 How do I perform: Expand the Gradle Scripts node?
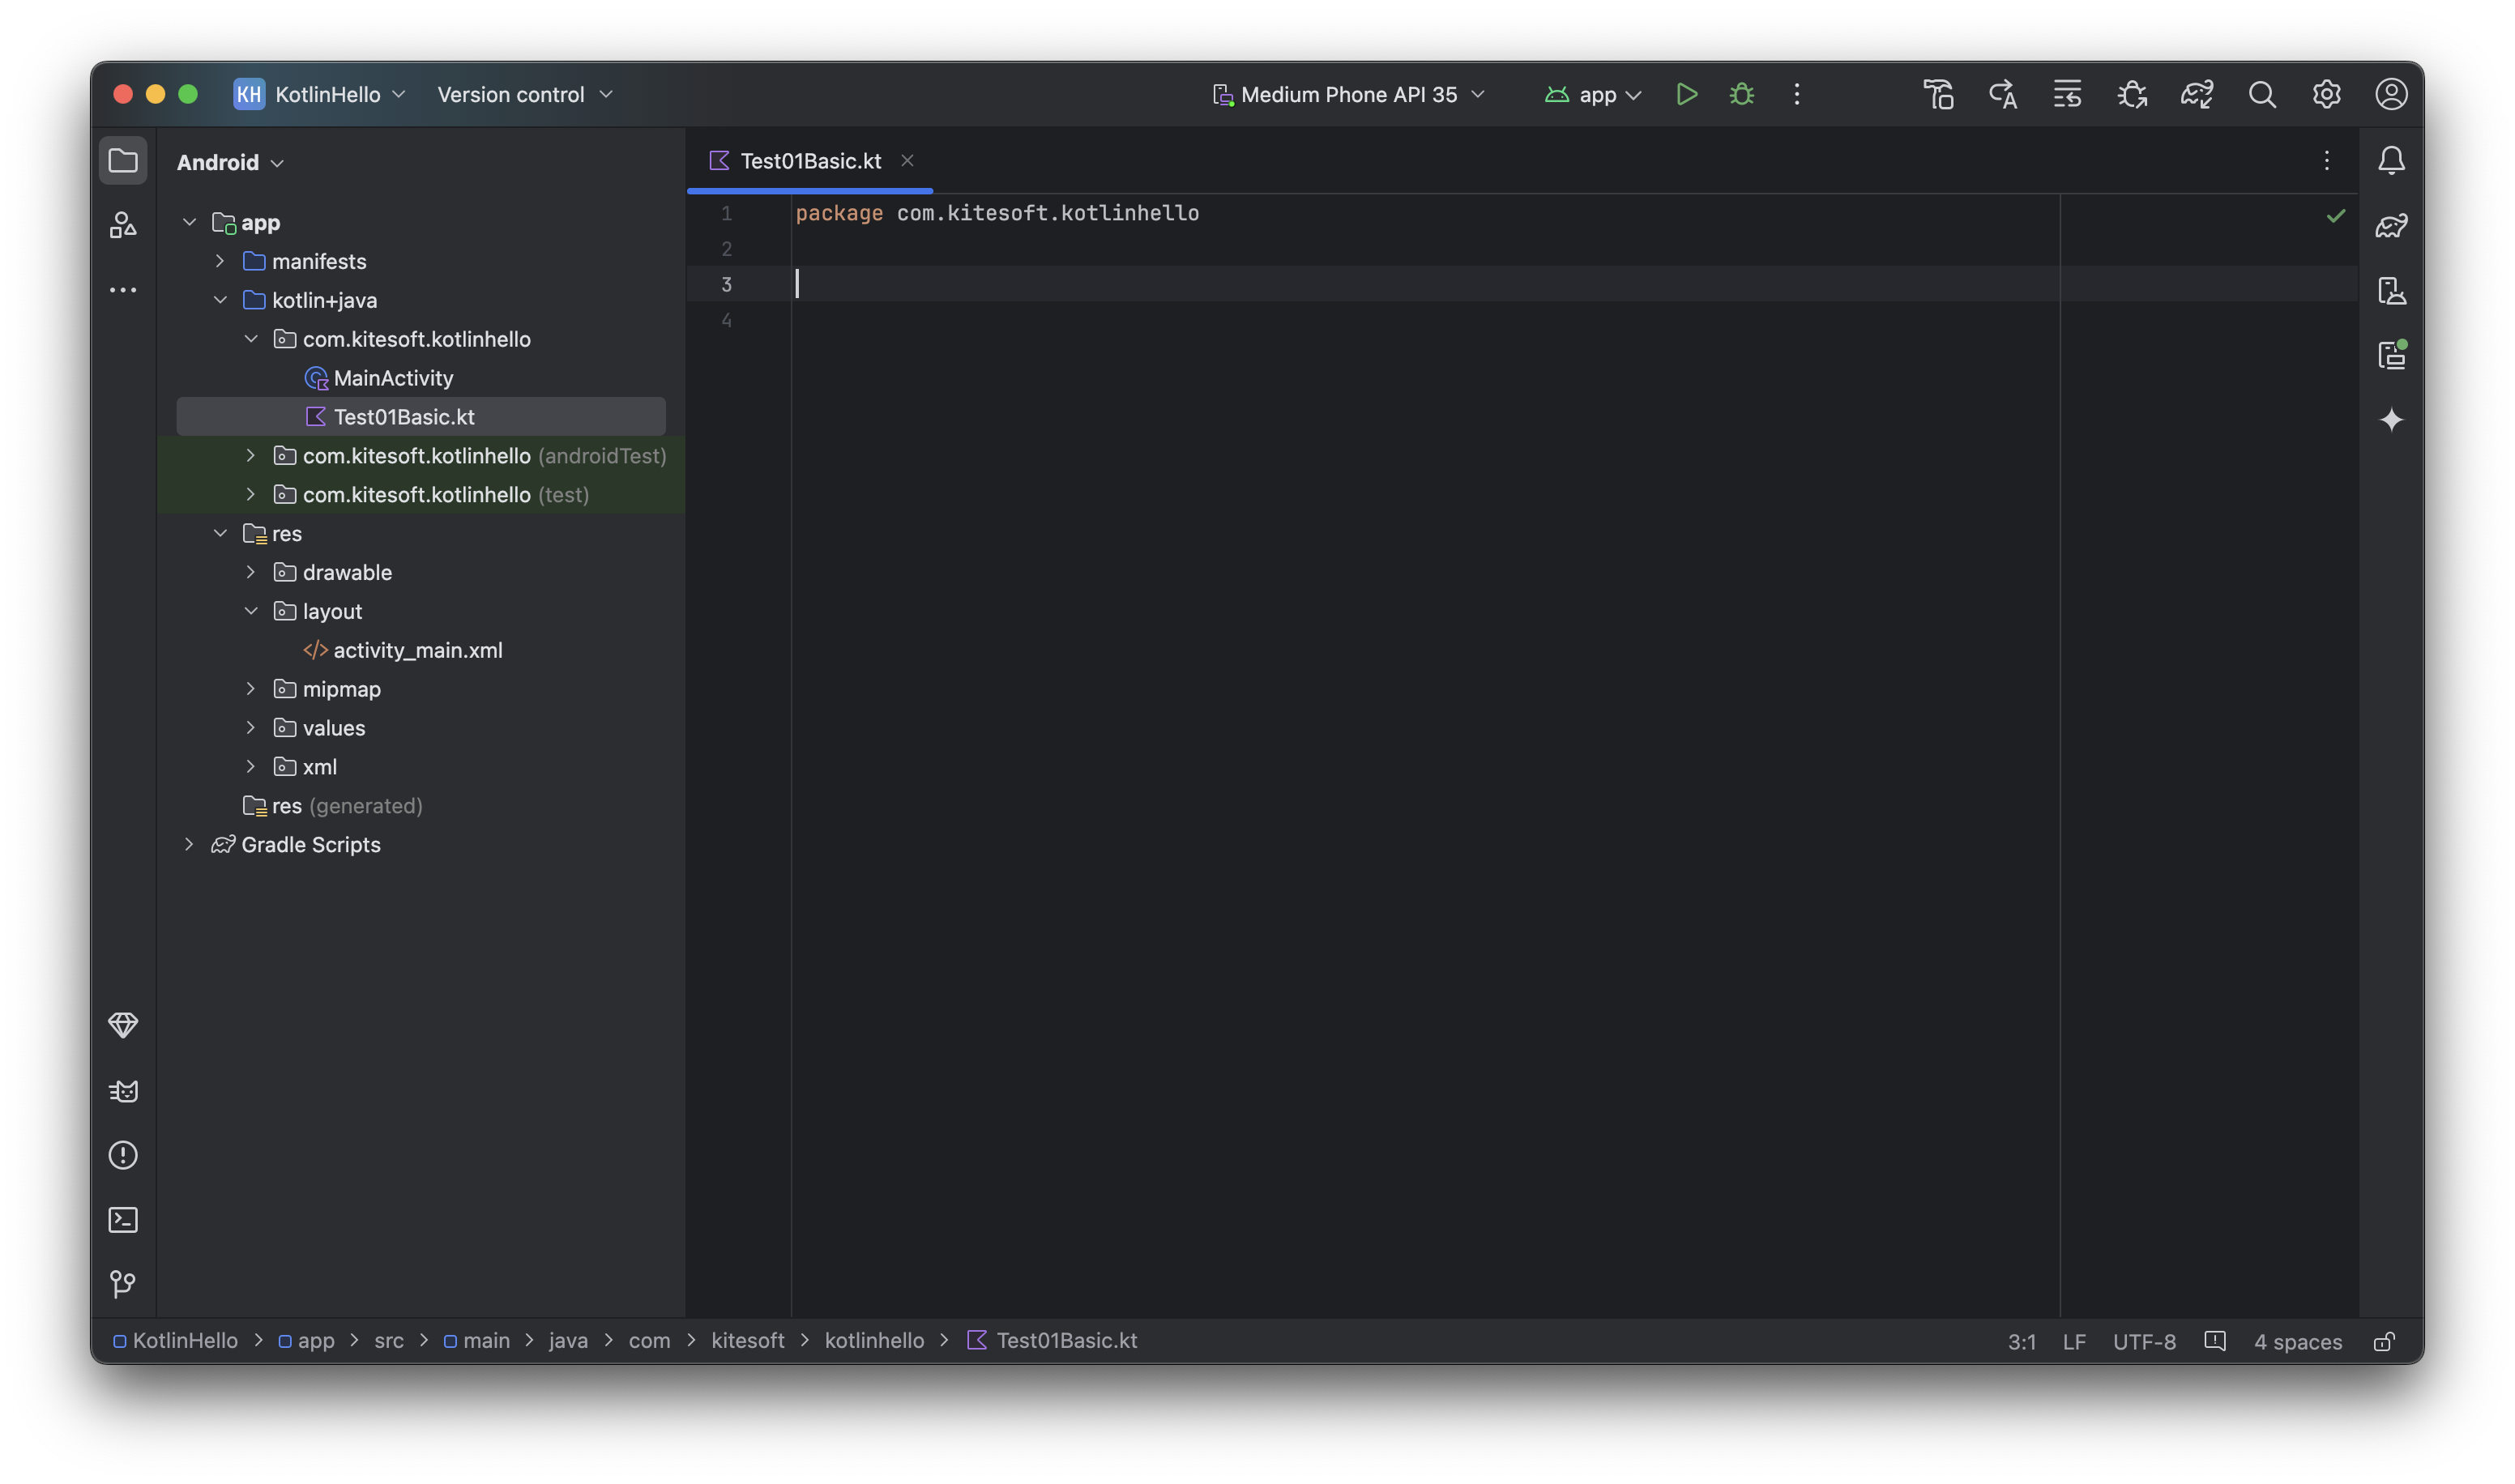[189, 844]
